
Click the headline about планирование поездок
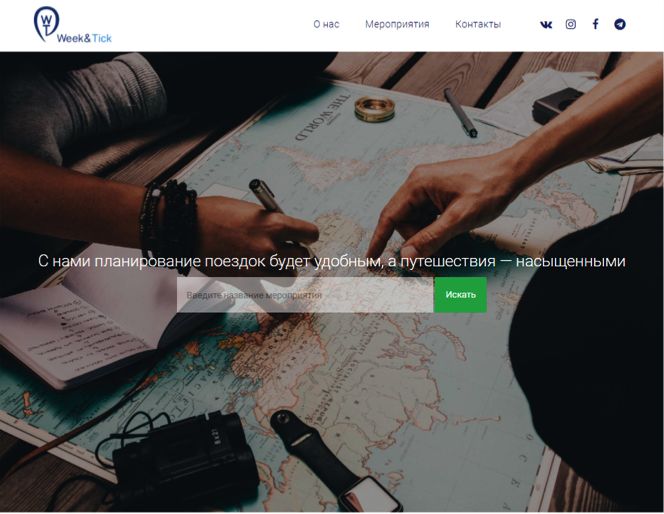(332, 261)
